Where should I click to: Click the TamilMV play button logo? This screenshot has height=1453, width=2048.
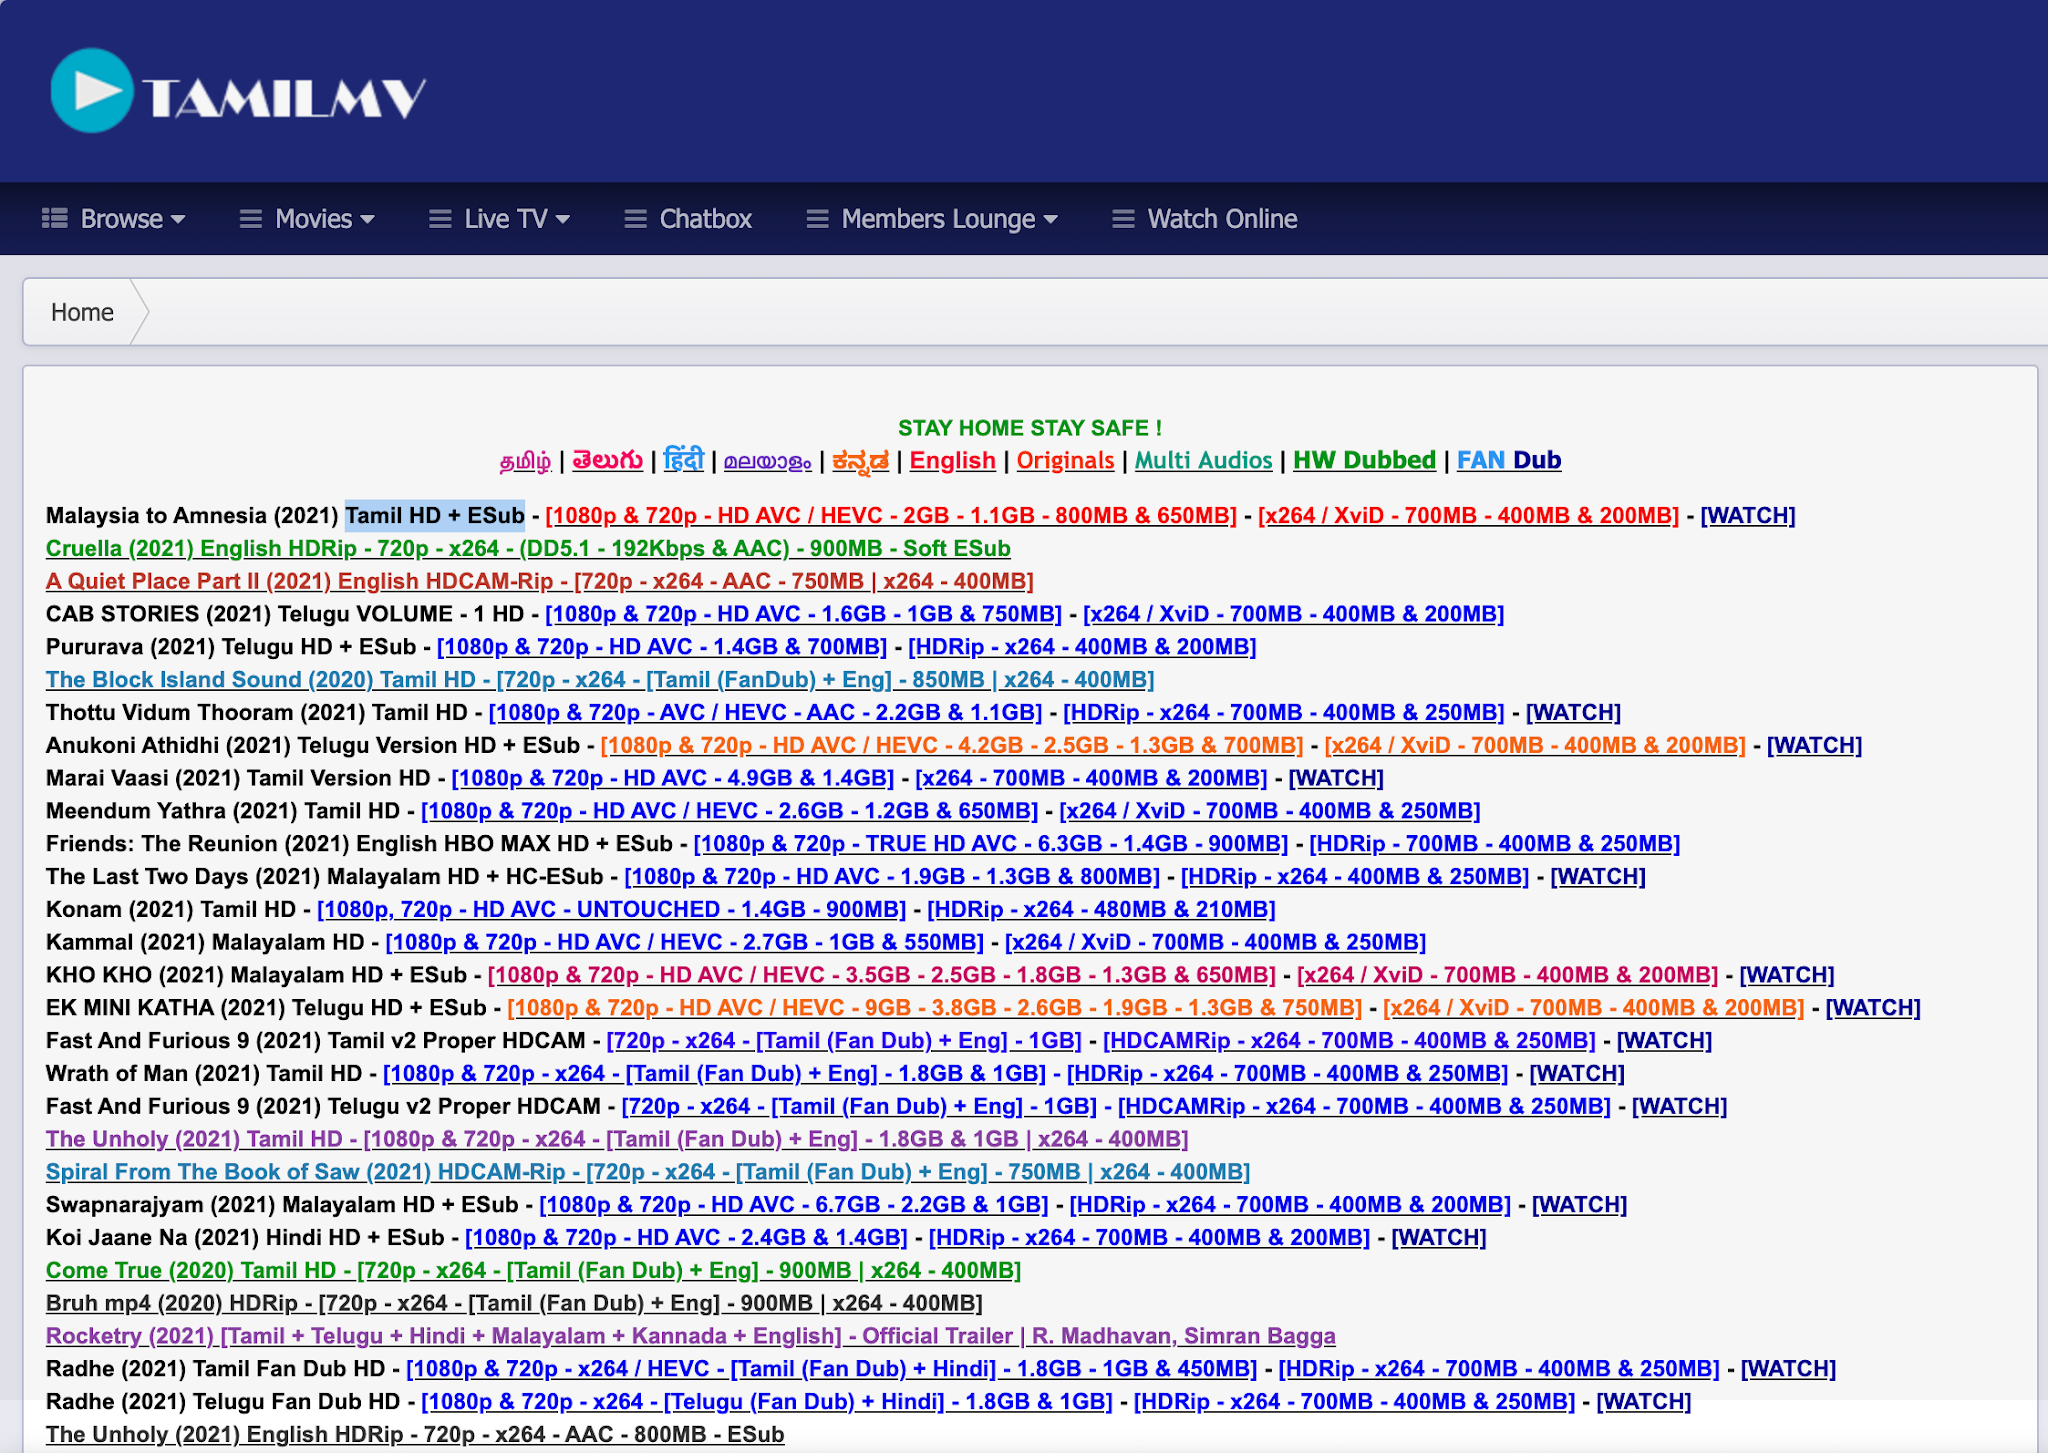click(x=92, y=92)
